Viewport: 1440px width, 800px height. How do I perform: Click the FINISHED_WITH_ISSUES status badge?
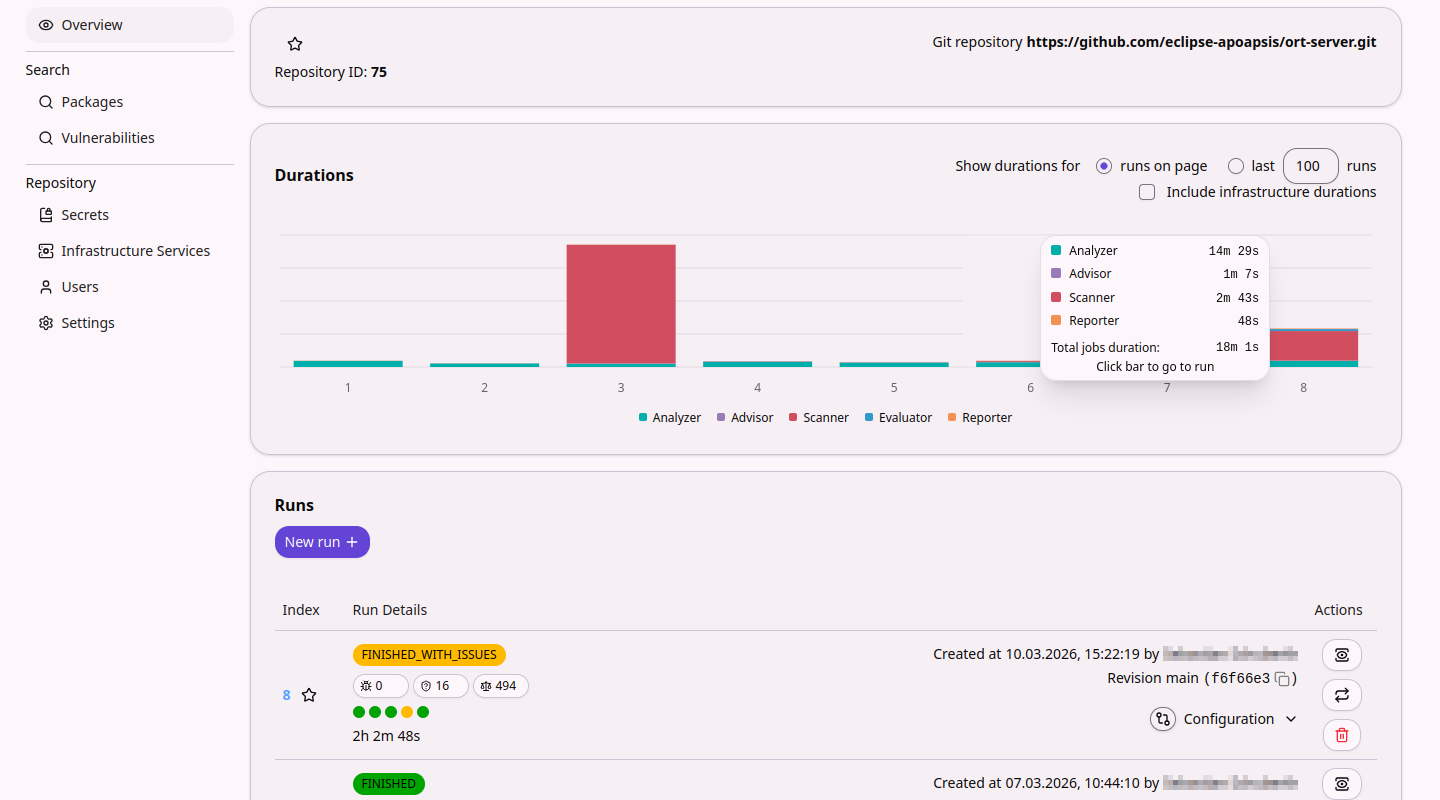(x=429, y=655)
